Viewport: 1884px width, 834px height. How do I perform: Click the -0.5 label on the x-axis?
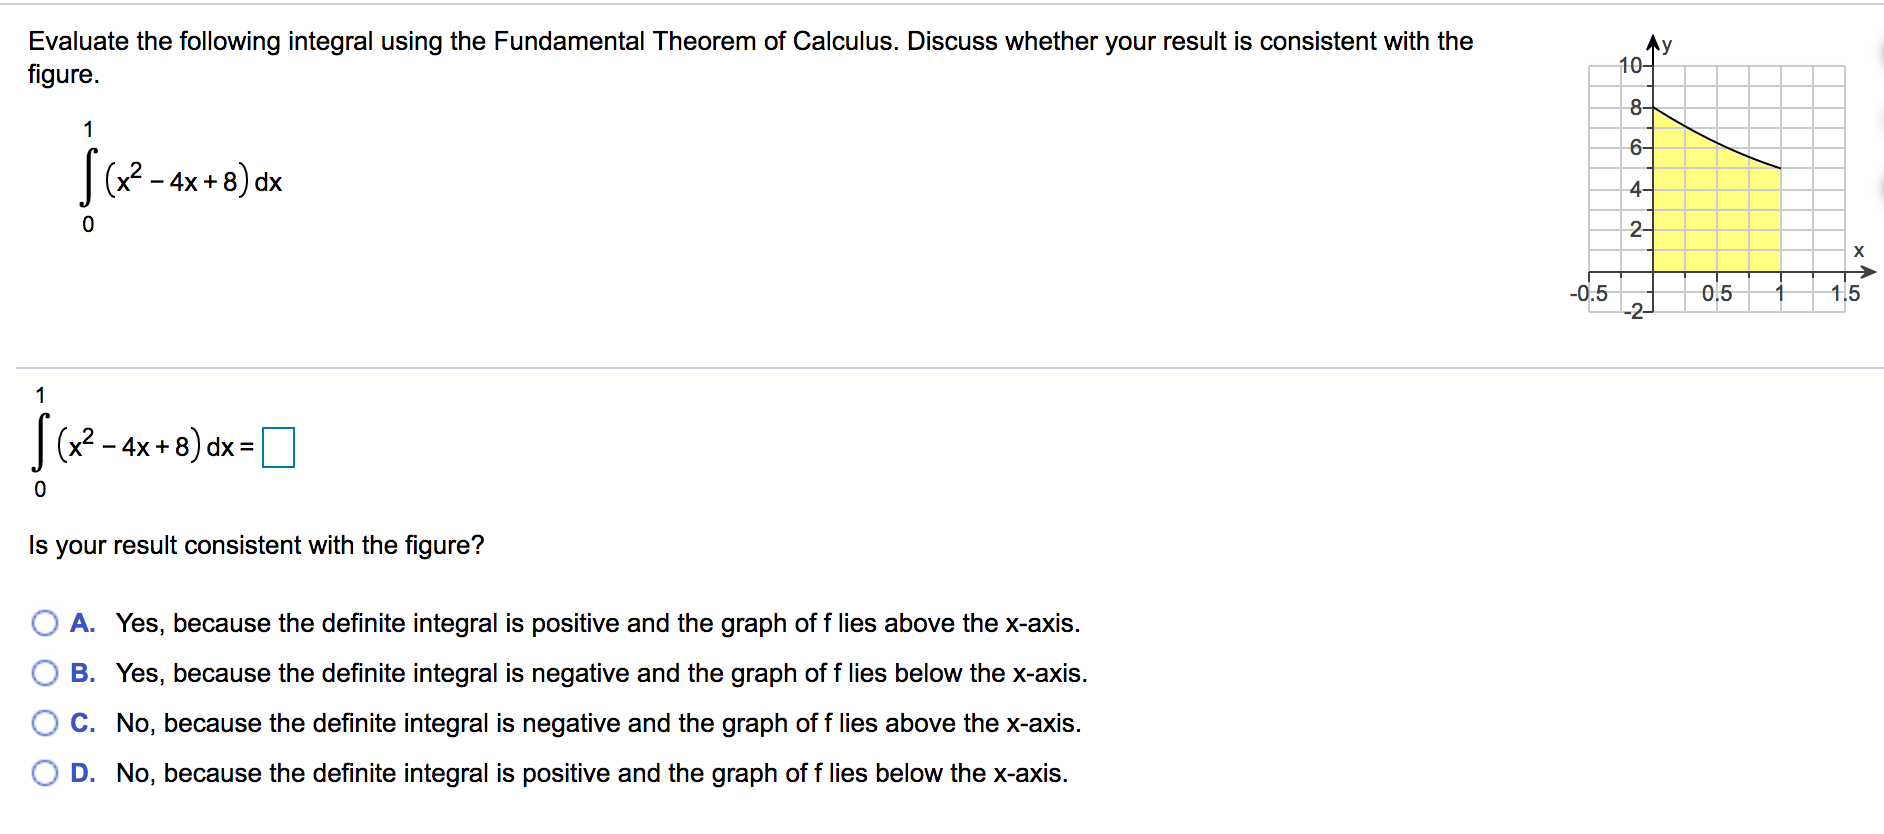pyautogui.click(x=1590, y=293)
